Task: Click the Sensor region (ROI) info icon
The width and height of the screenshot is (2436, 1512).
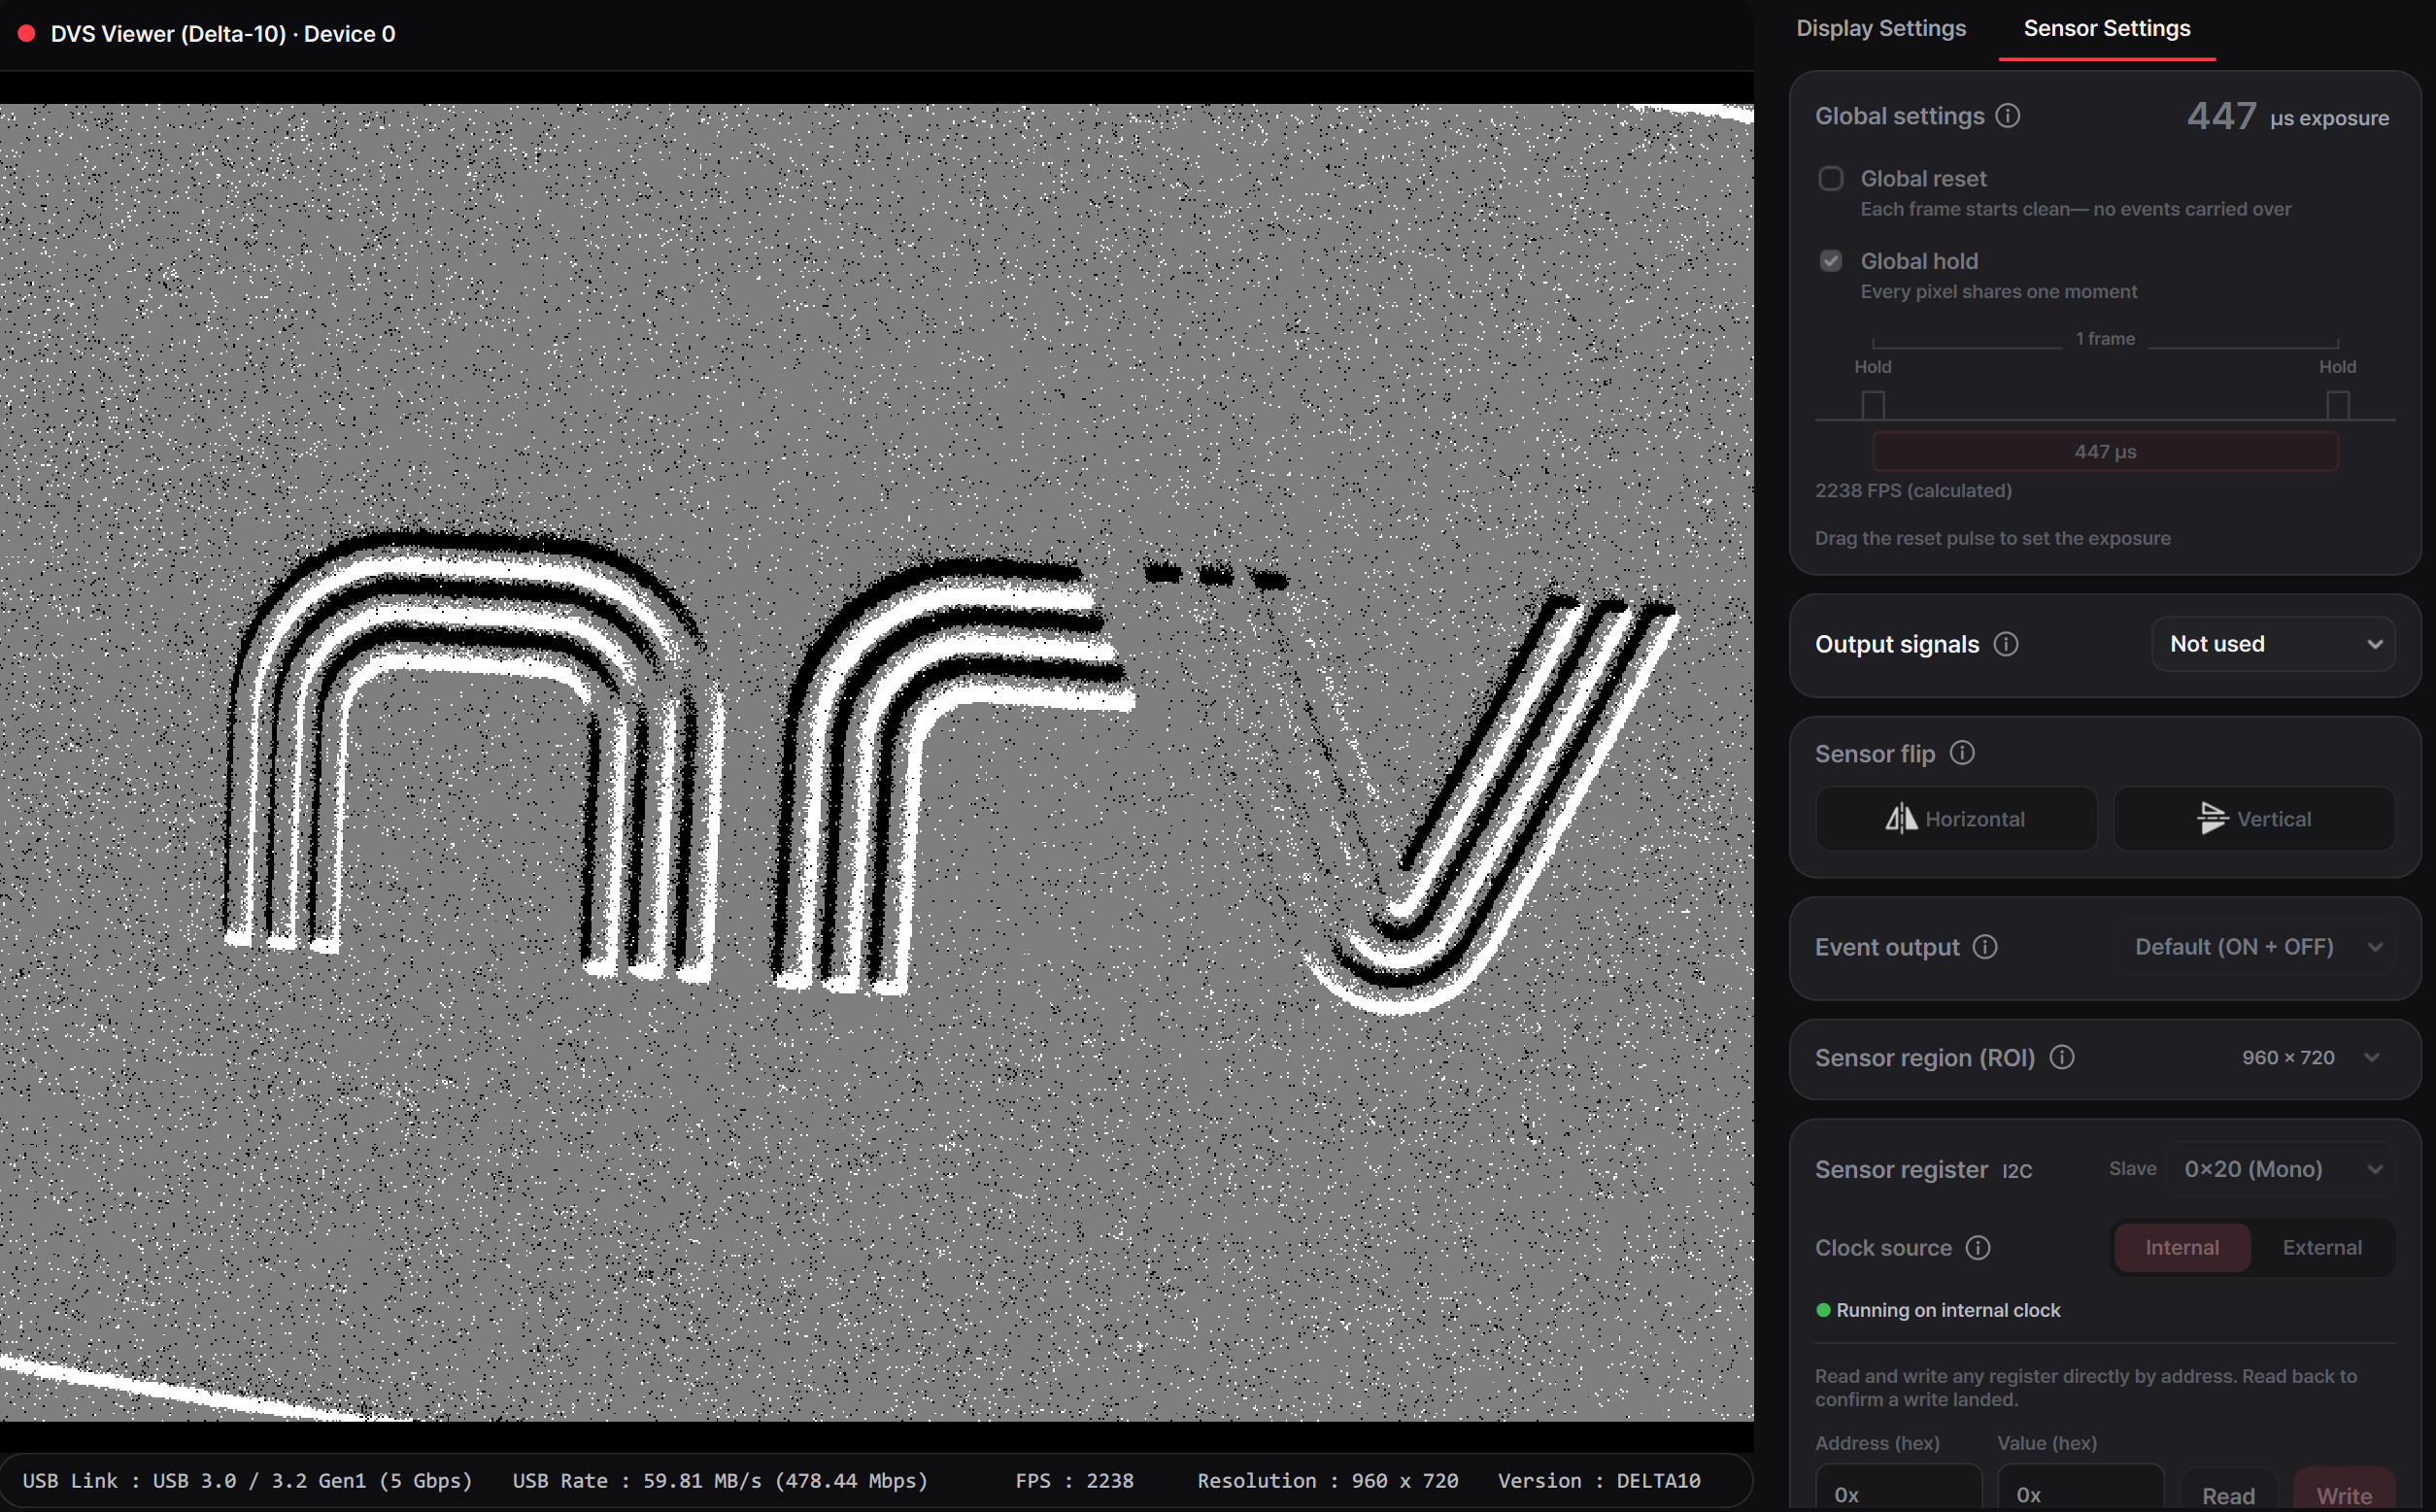Action: (x=2062, y=1057)
